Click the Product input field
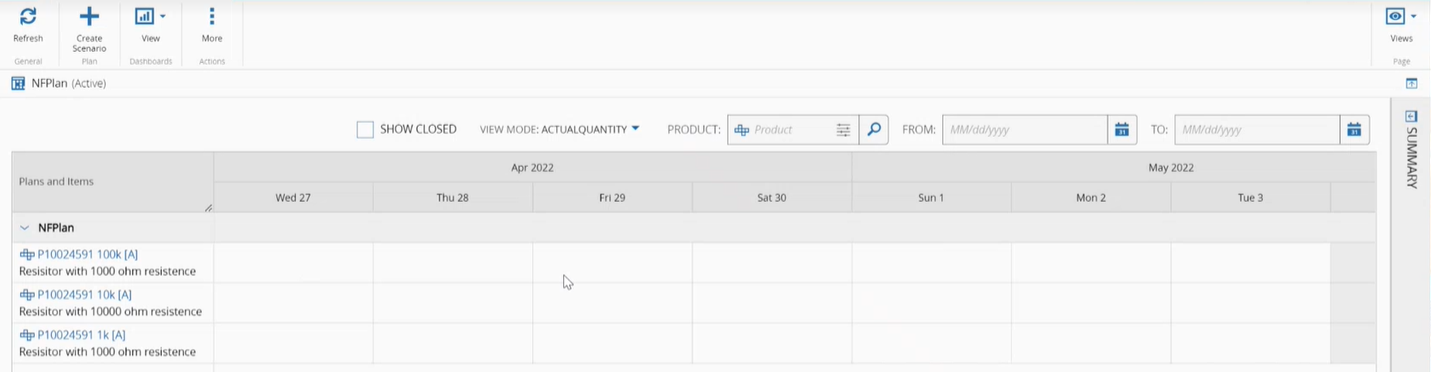 pyautogui.click(x=792, y=130)
